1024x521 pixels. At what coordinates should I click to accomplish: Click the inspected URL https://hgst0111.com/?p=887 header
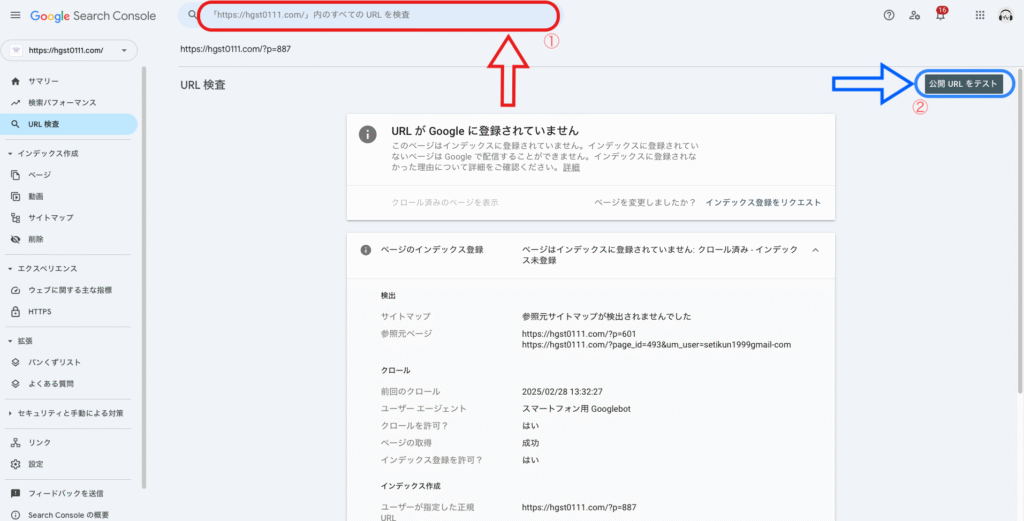coord(235,48)
